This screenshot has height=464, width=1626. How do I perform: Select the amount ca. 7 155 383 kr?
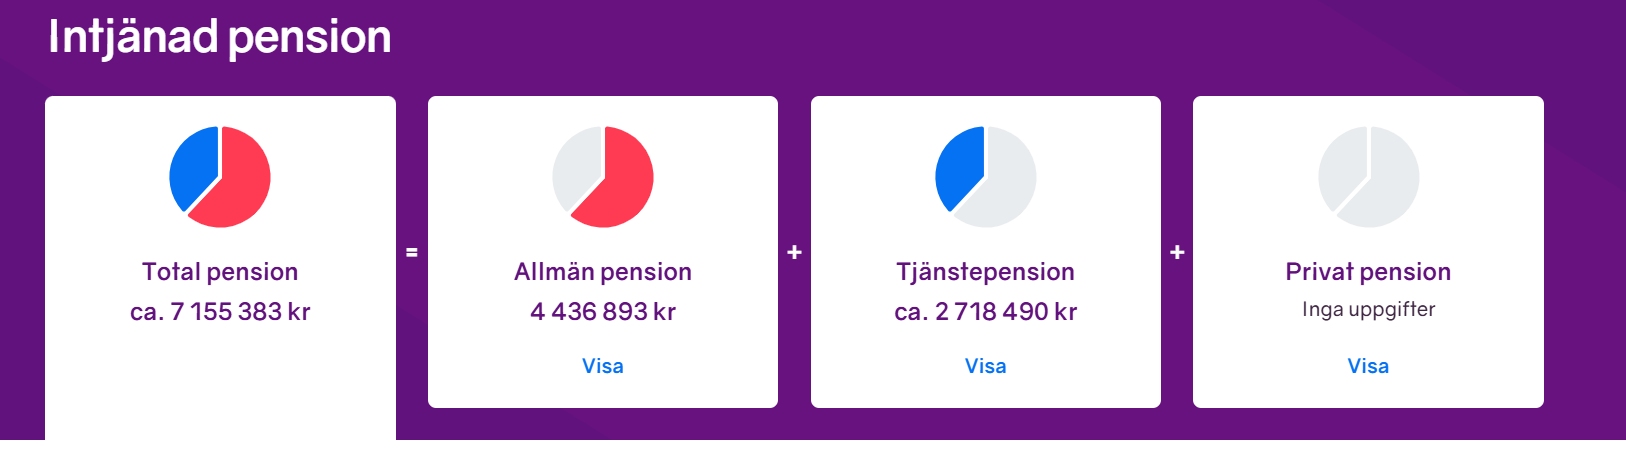point(220,312)
